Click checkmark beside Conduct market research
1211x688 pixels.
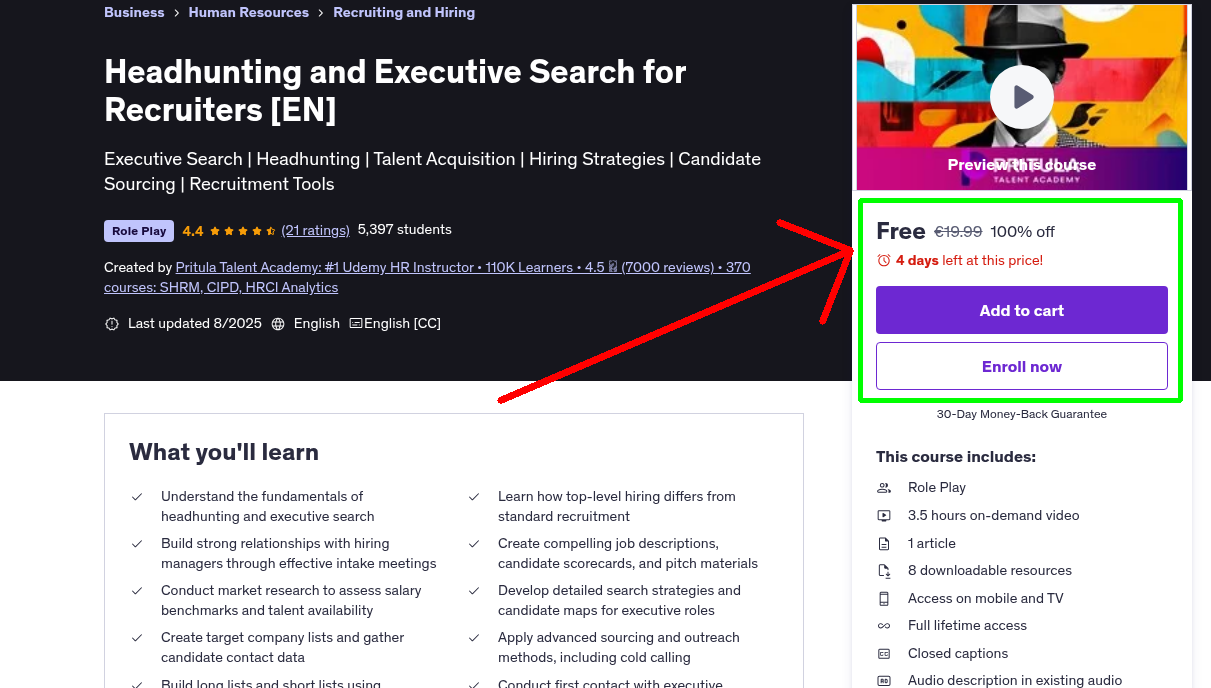pyautogui.click(x=137, y=591)
